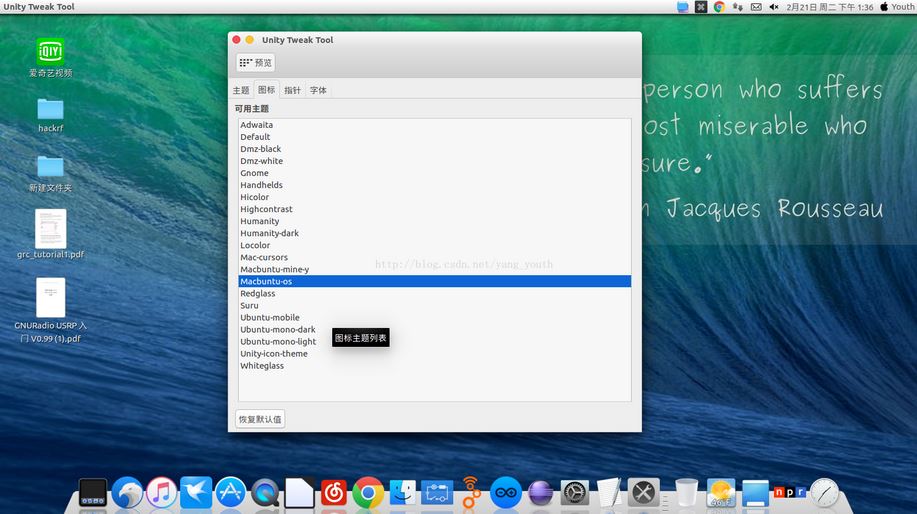Select Gnome icon theme

click(x=435, y=173)
